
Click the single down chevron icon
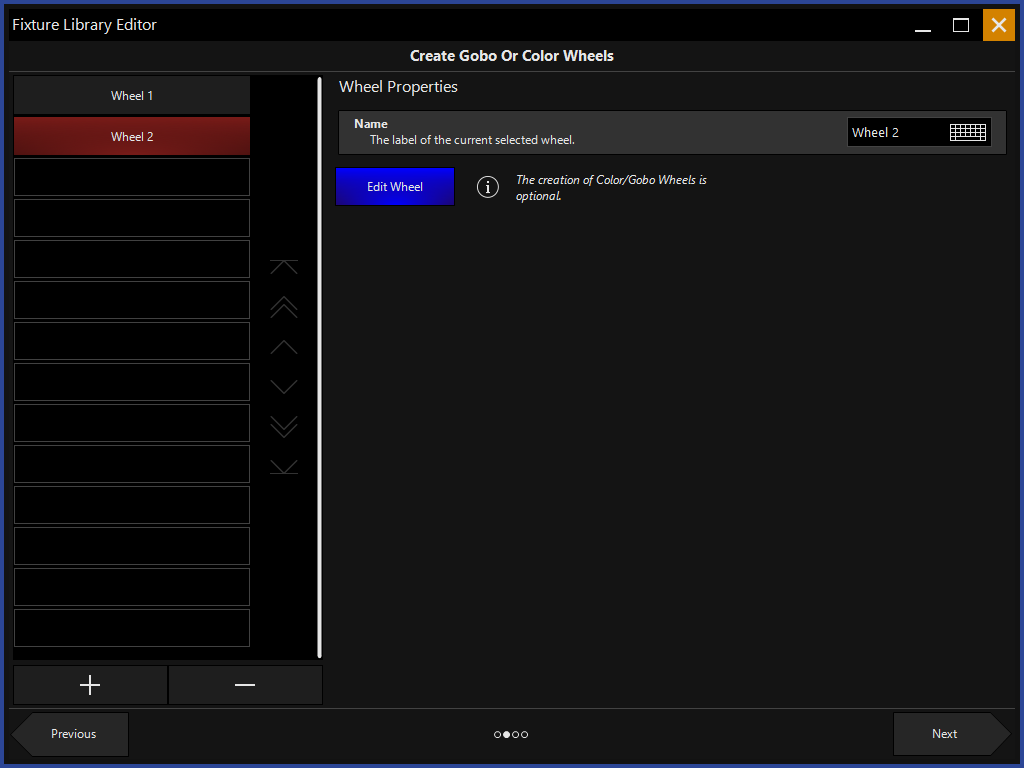[x=284, y=387]
